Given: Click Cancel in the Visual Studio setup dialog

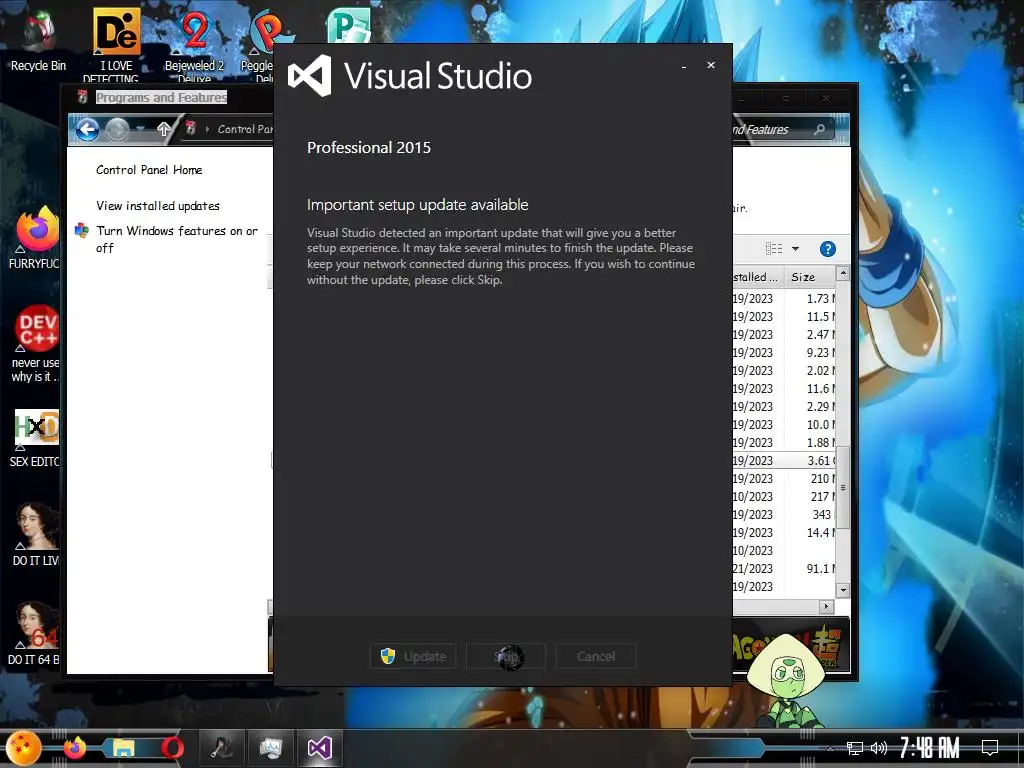Looking at the screenshot, I should (596, 656).
